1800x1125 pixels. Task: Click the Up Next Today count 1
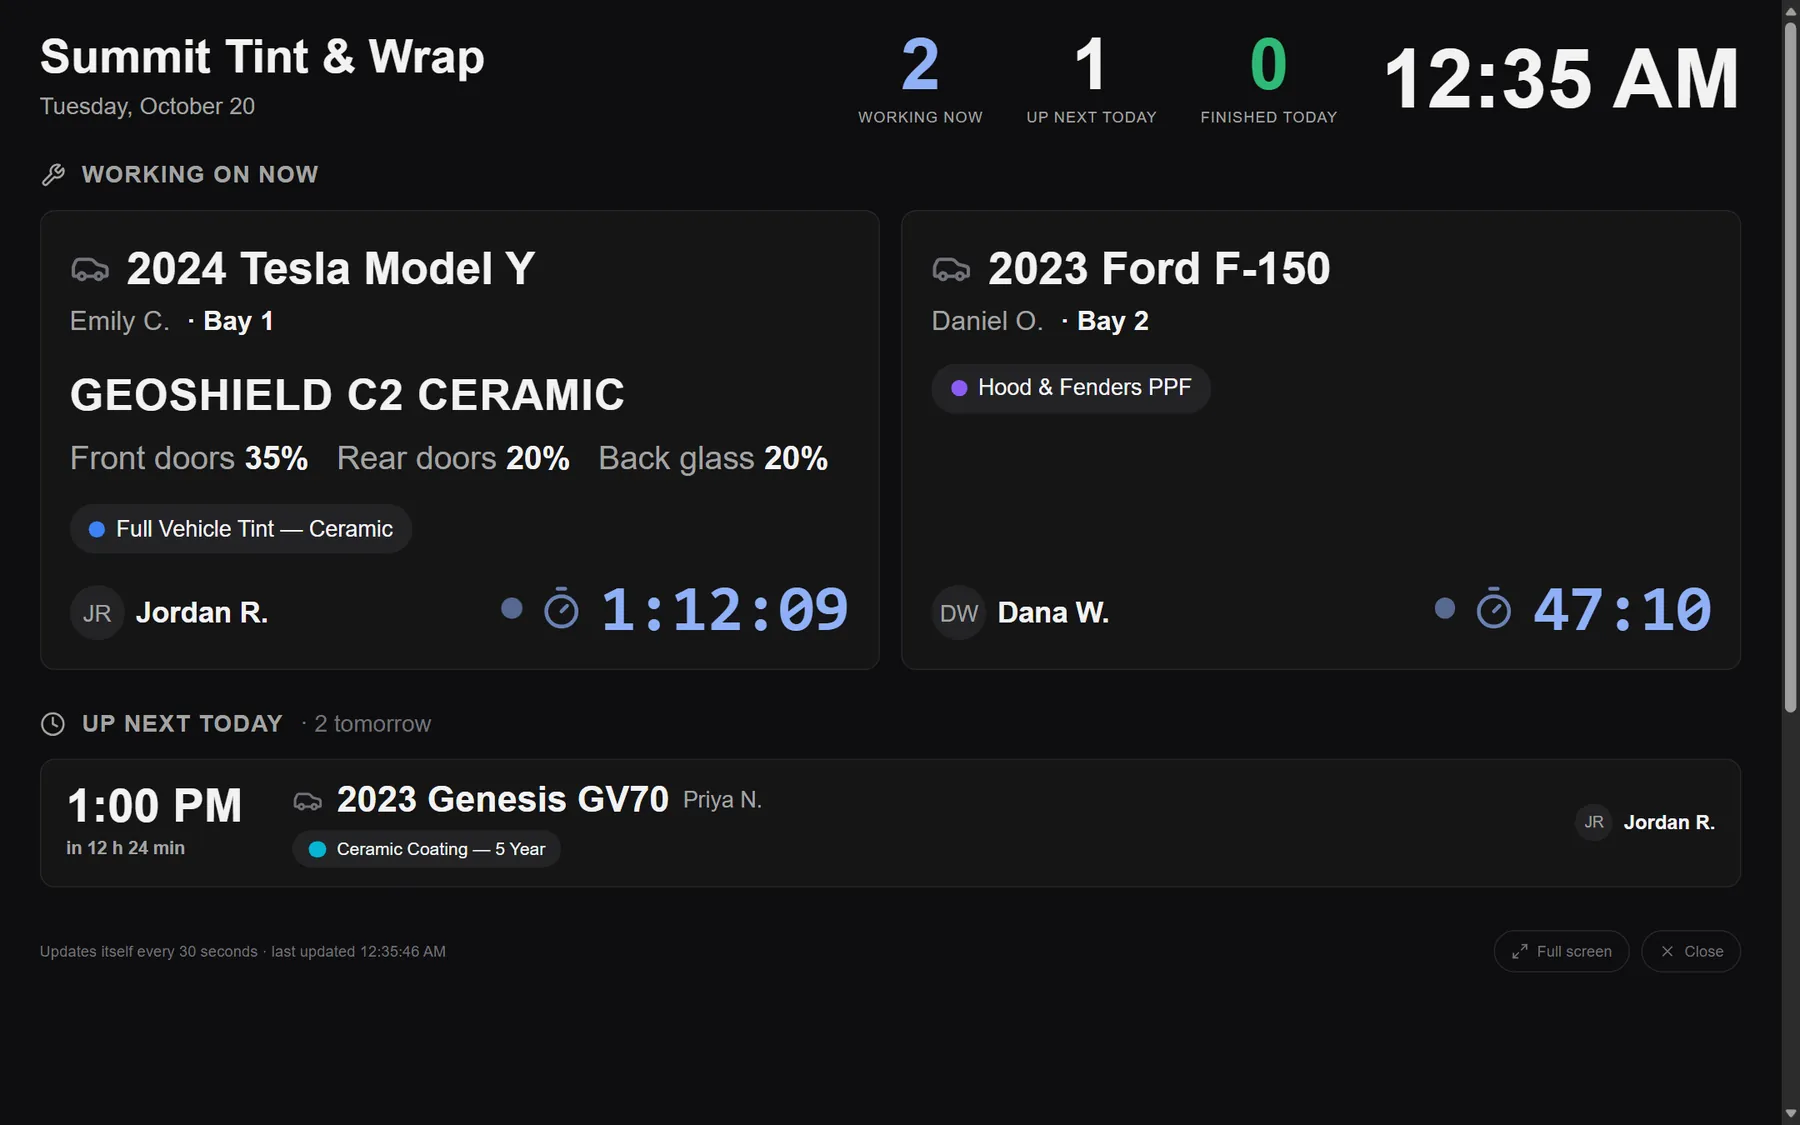pos(1091,65)
